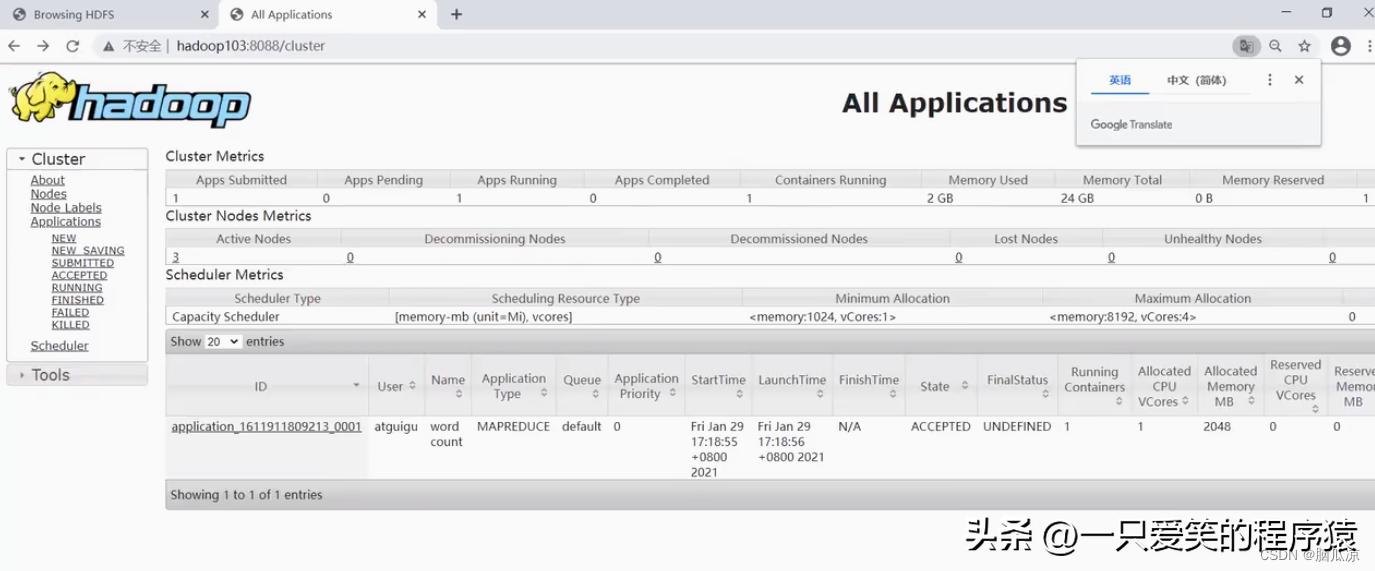This screenshot has height=571, width=1375.
Task: Open new tab with plus icon
Action: click(456, 14)
